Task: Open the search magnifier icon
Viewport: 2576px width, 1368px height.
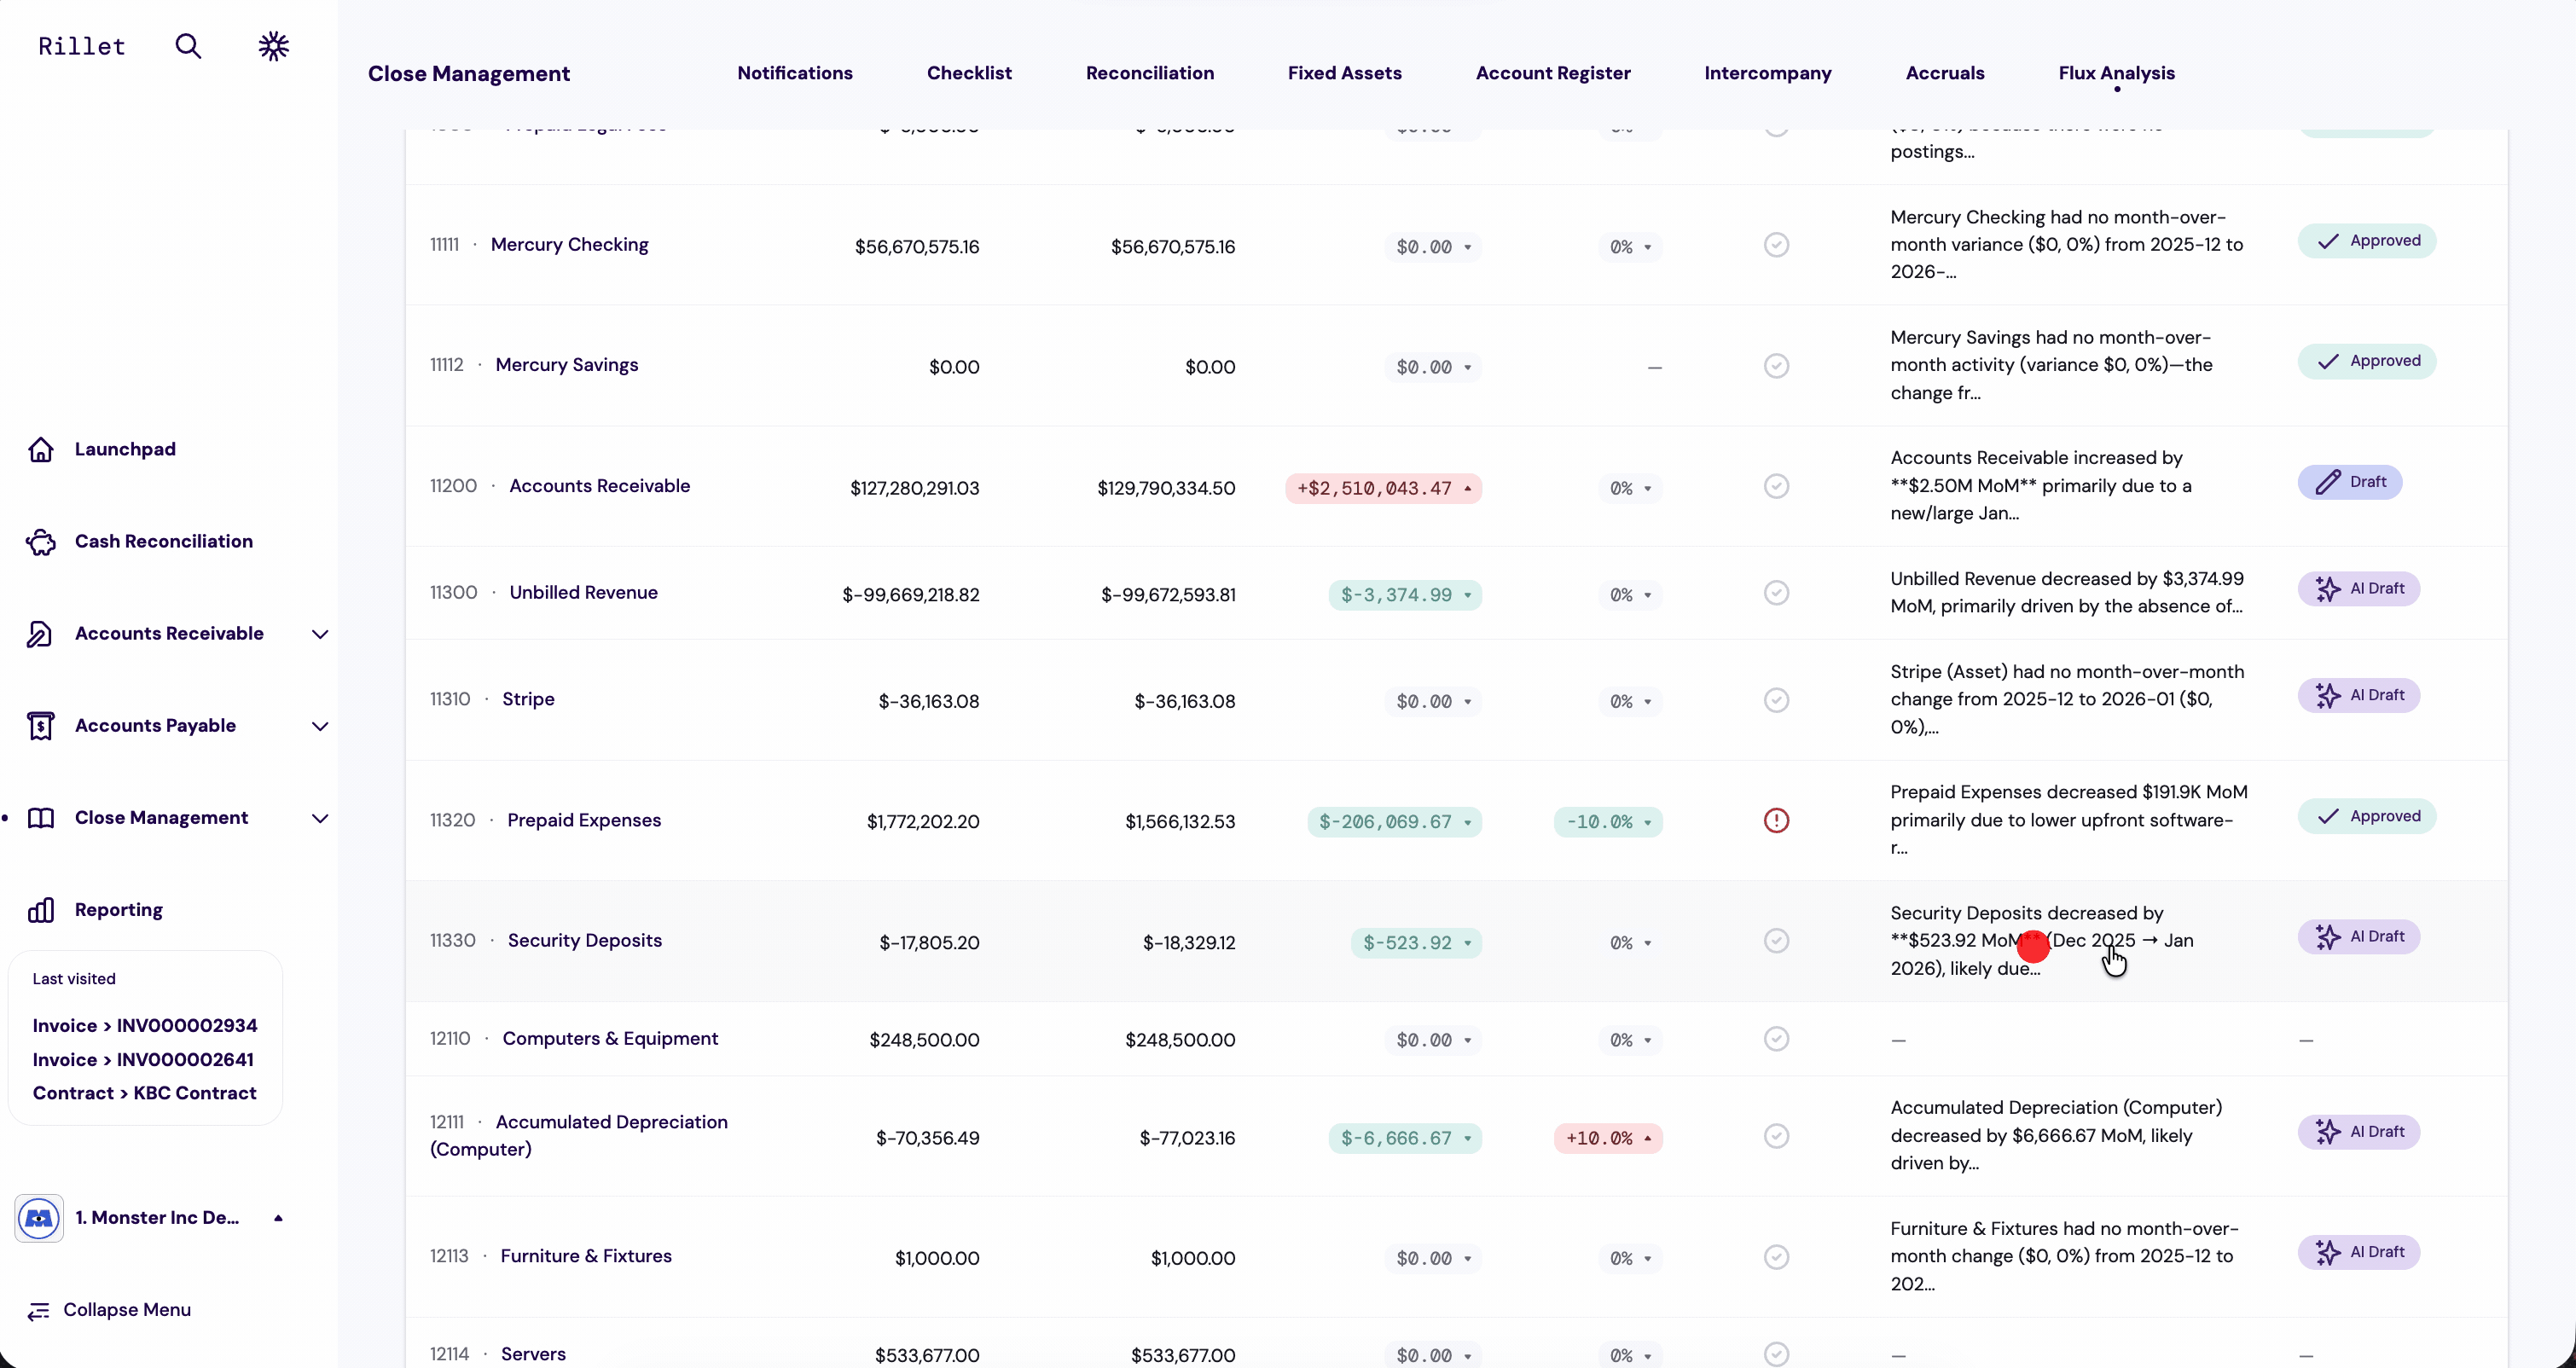Action: [x=188, y=46]
